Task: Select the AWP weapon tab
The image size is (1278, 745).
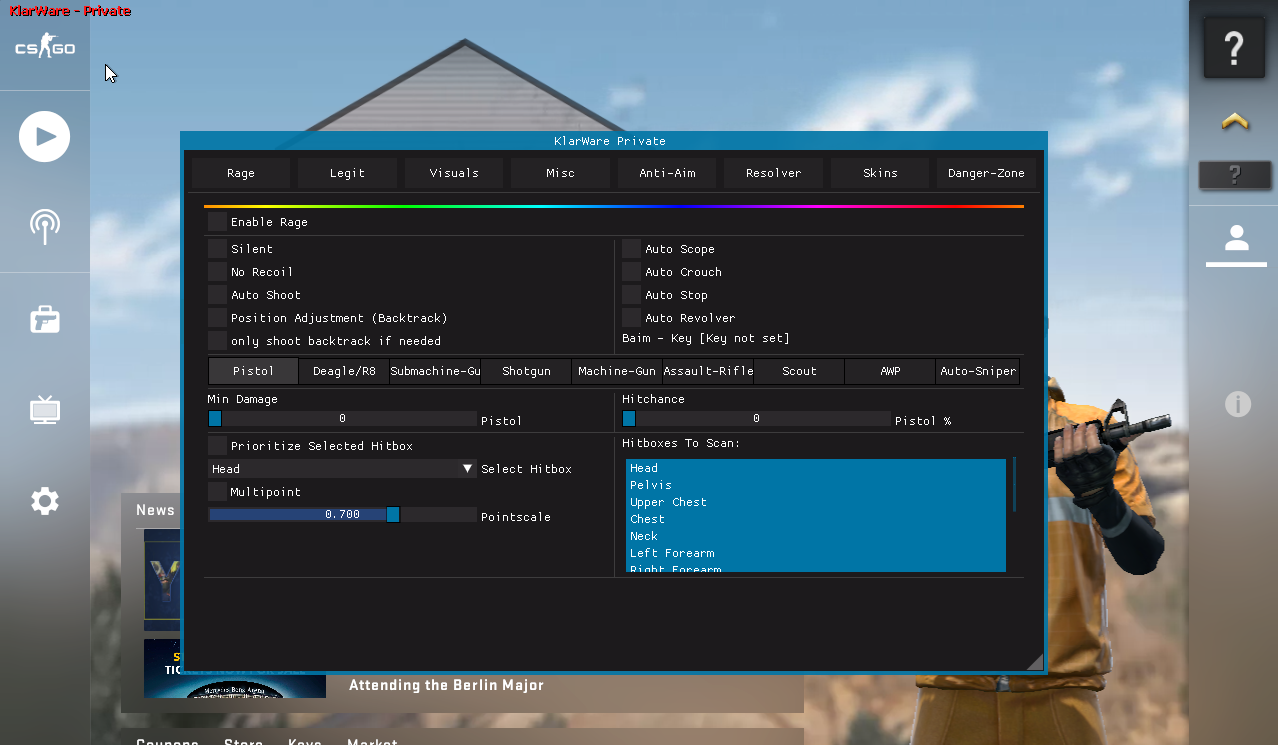Action: coord(890,371)
